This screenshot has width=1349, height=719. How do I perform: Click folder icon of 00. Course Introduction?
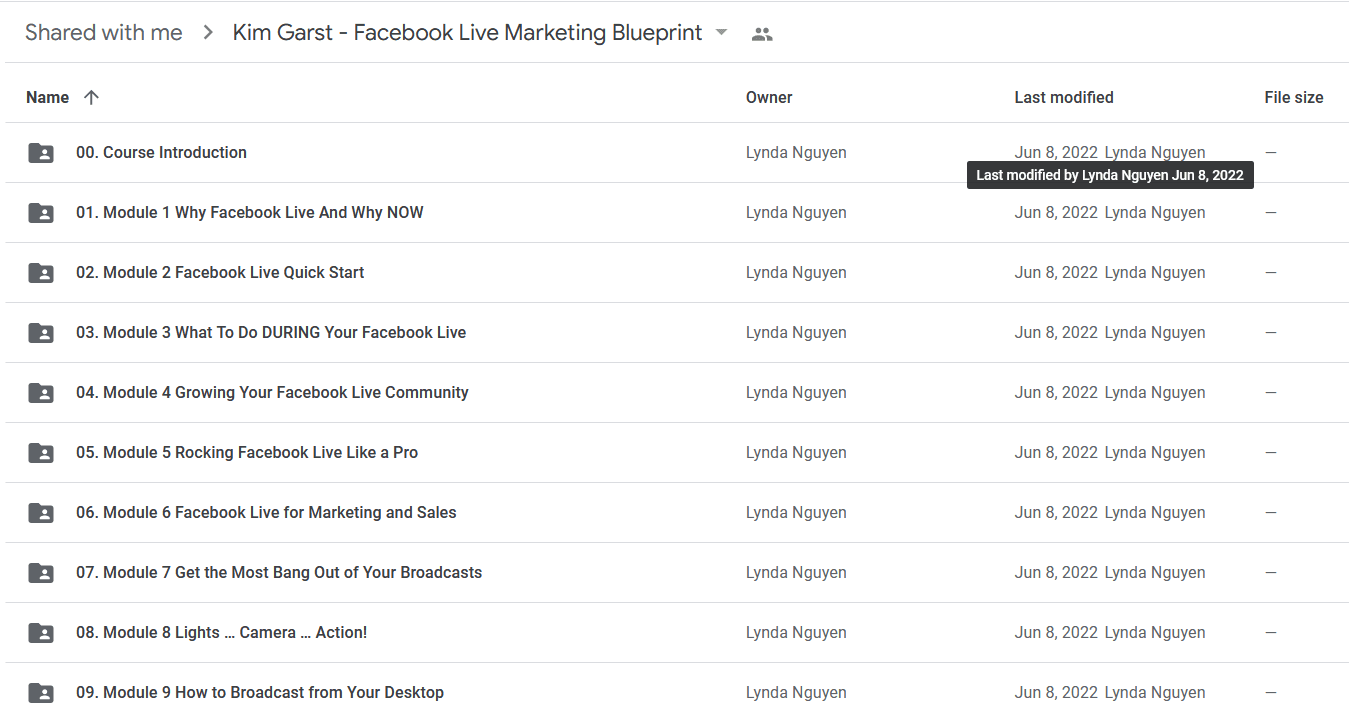[x=41, y=153]
